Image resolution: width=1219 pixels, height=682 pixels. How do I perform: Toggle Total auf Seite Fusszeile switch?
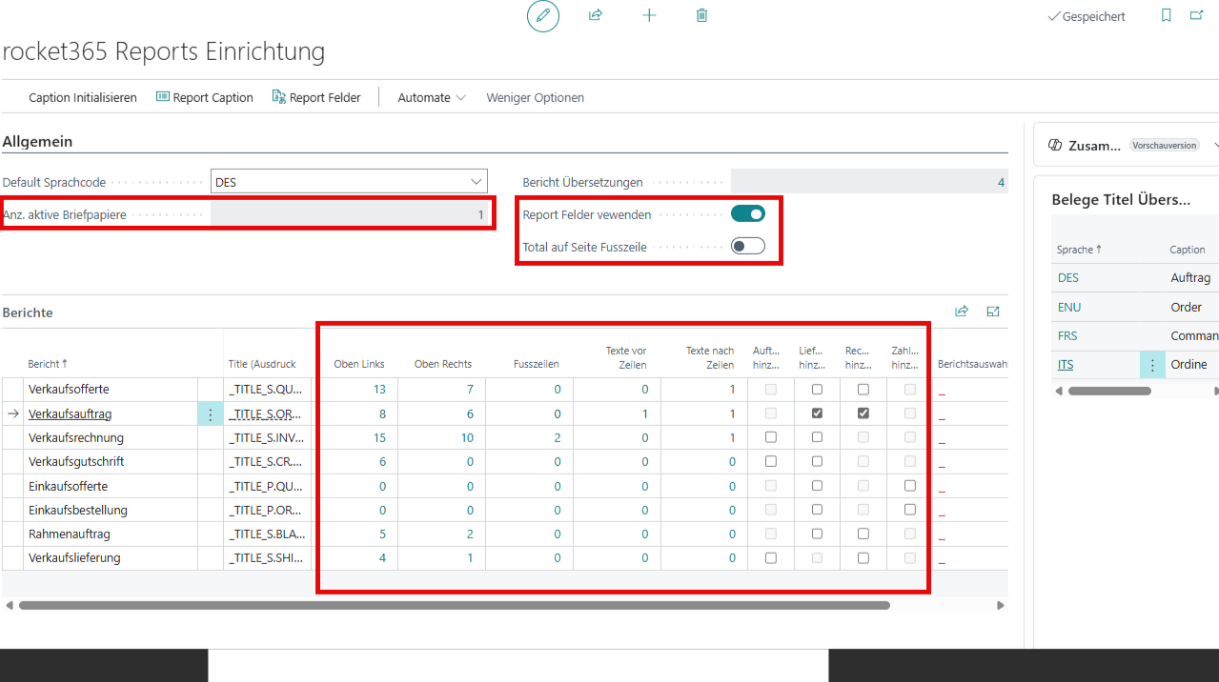tap(748, 246)
